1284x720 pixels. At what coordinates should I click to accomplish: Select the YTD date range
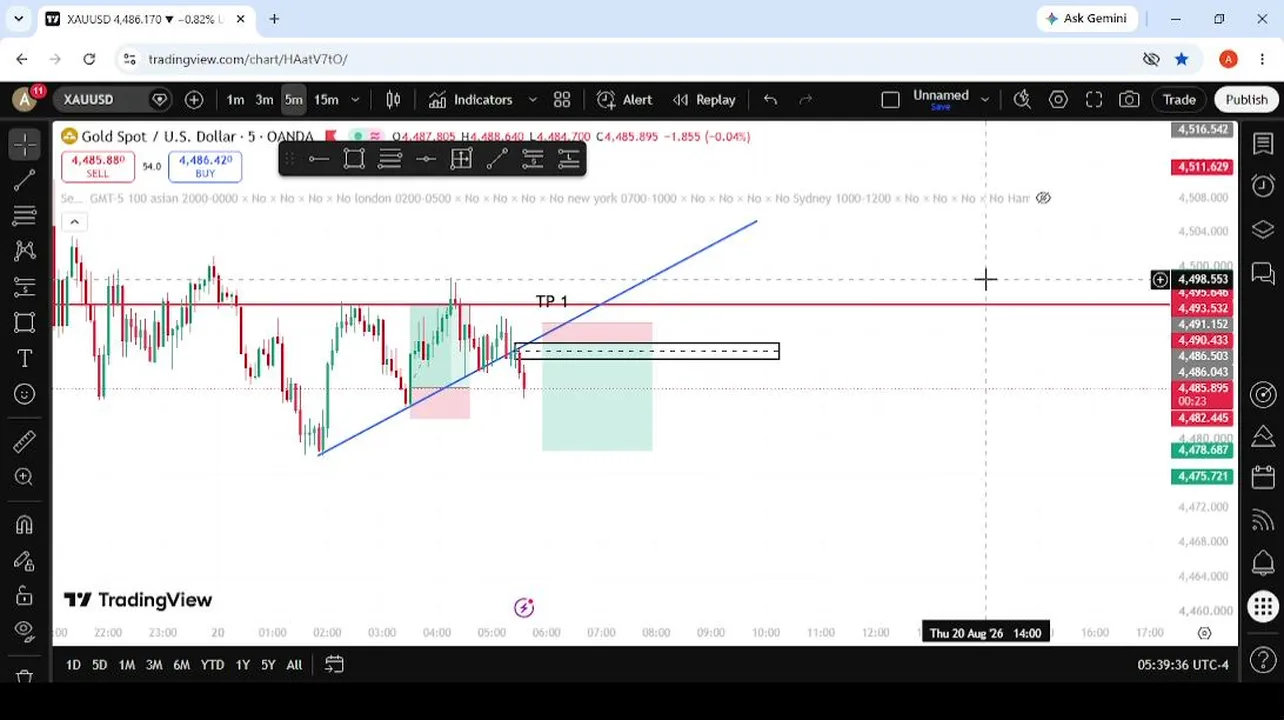[212, 665]
